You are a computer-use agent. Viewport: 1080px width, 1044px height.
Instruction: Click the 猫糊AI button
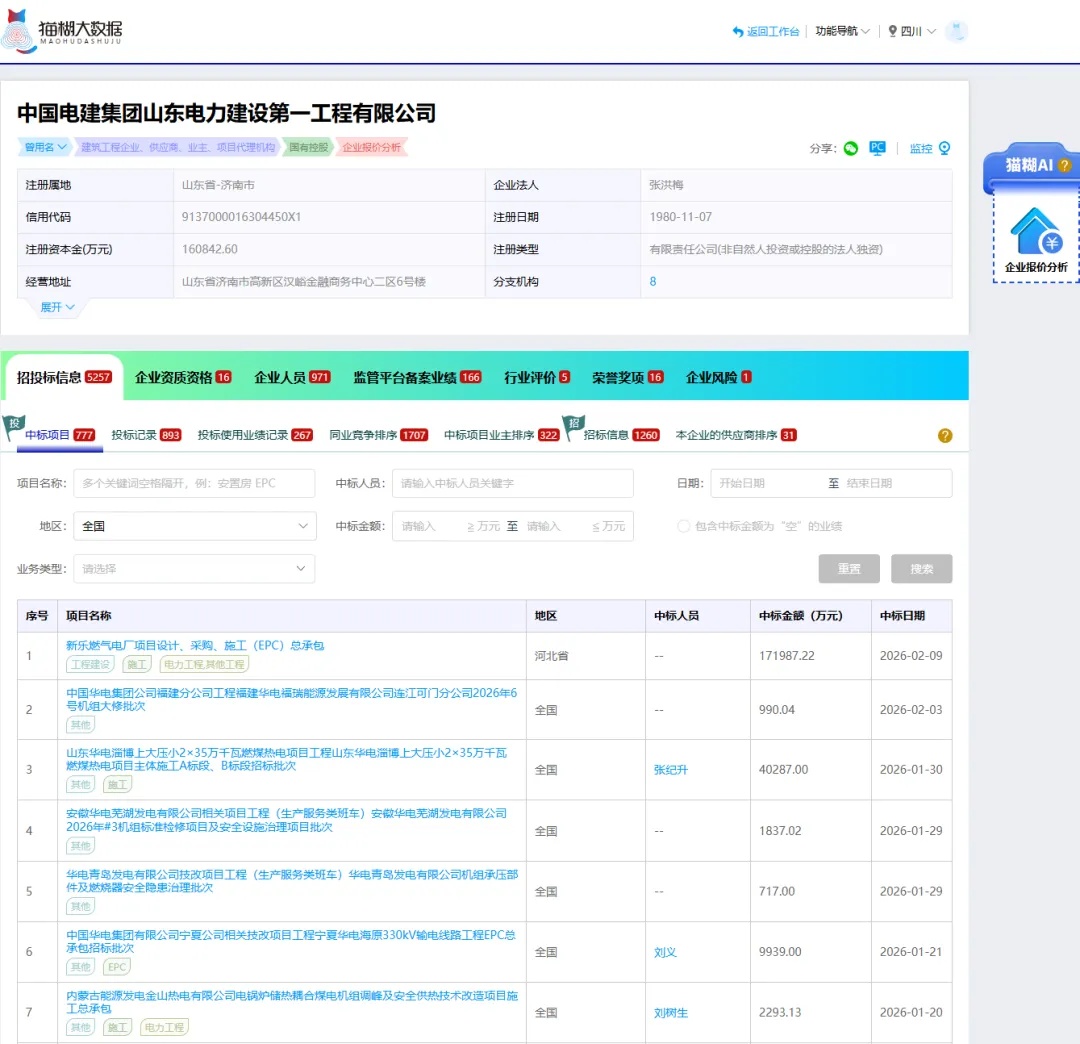pyautogui.click(x=1030, y=165)
